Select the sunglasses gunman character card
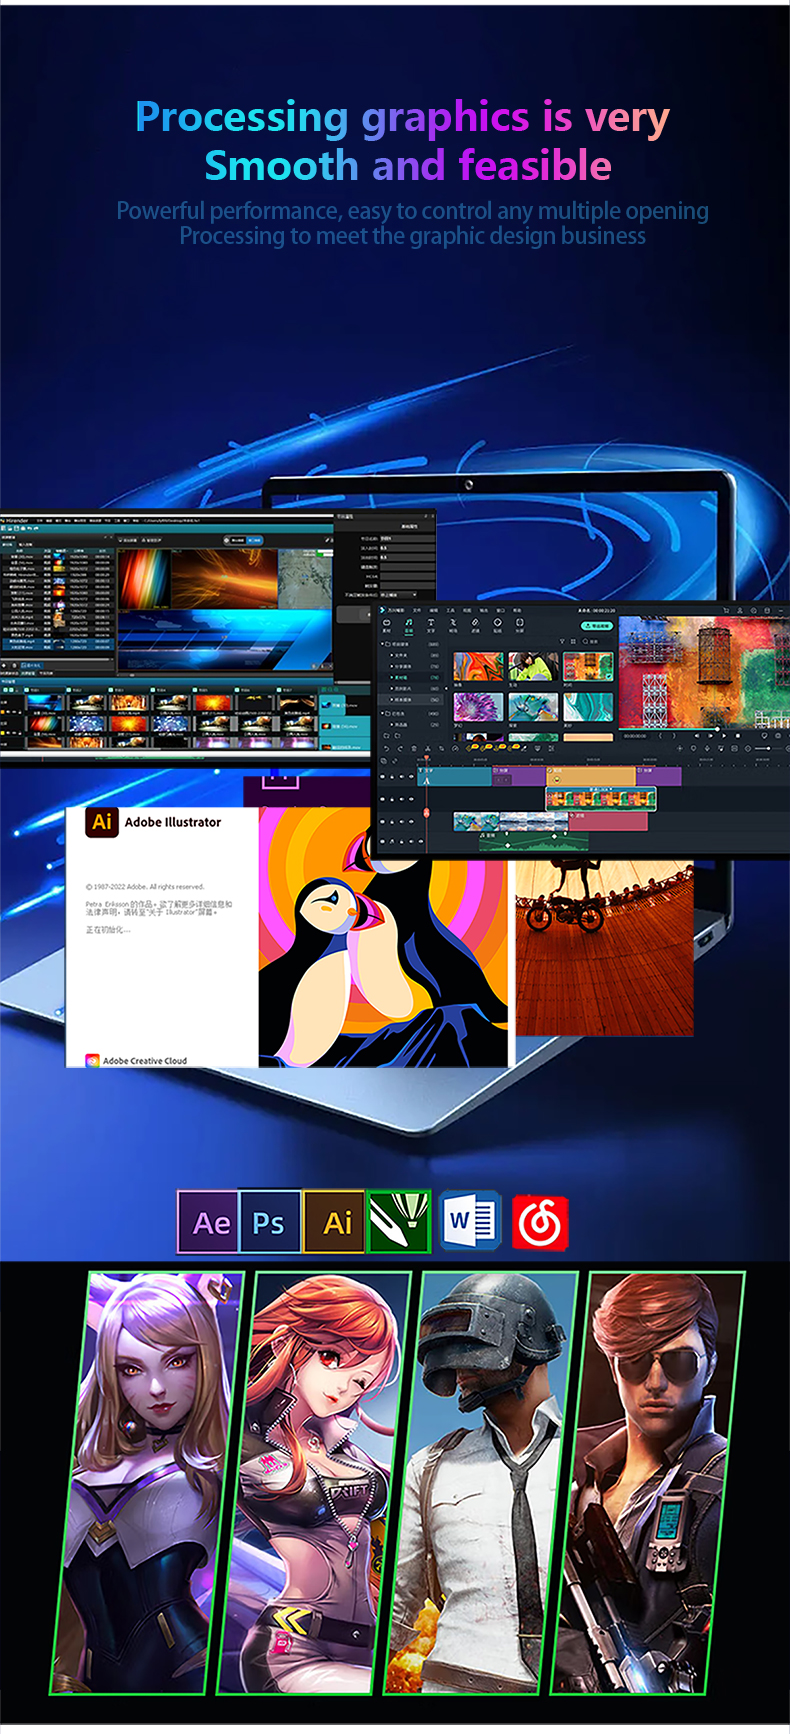Viewport: 790px width, 1734px height. tap(650, 1483)
